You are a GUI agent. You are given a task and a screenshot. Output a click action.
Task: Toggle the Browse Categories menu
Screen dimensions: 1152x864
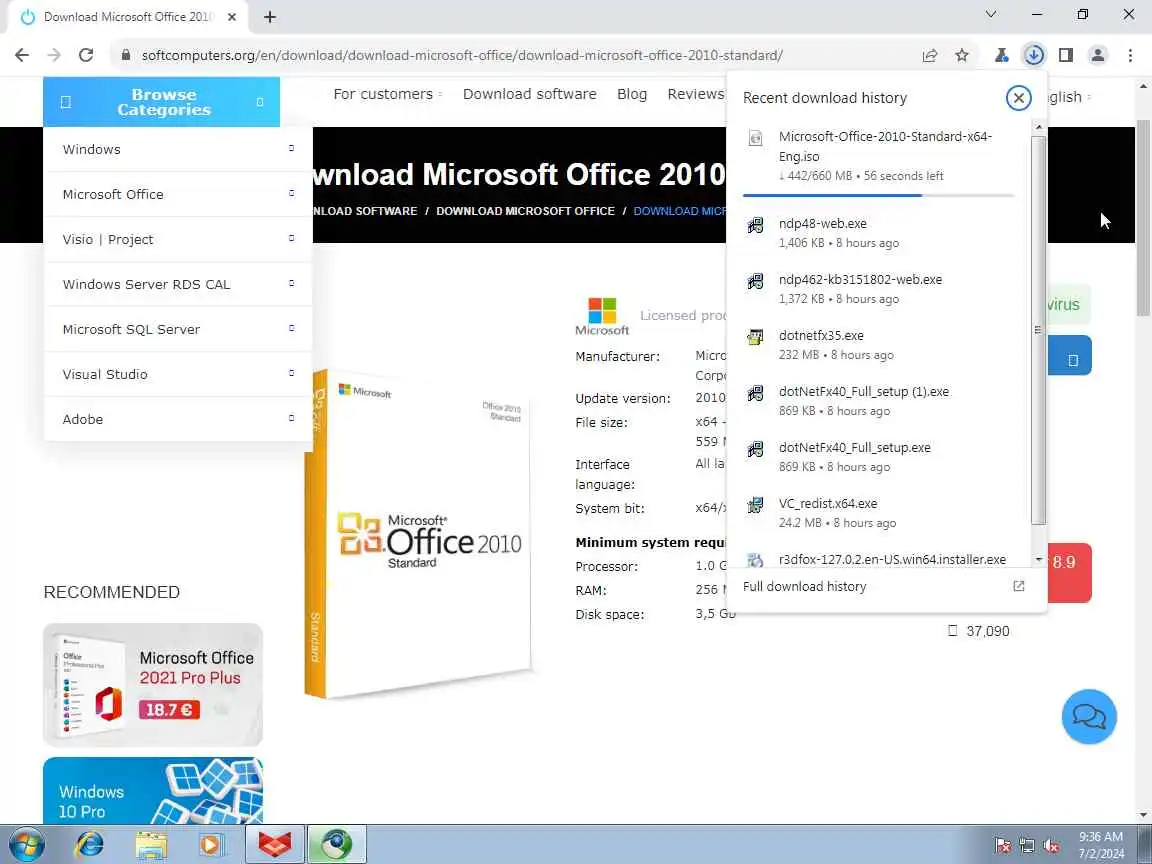162,102
